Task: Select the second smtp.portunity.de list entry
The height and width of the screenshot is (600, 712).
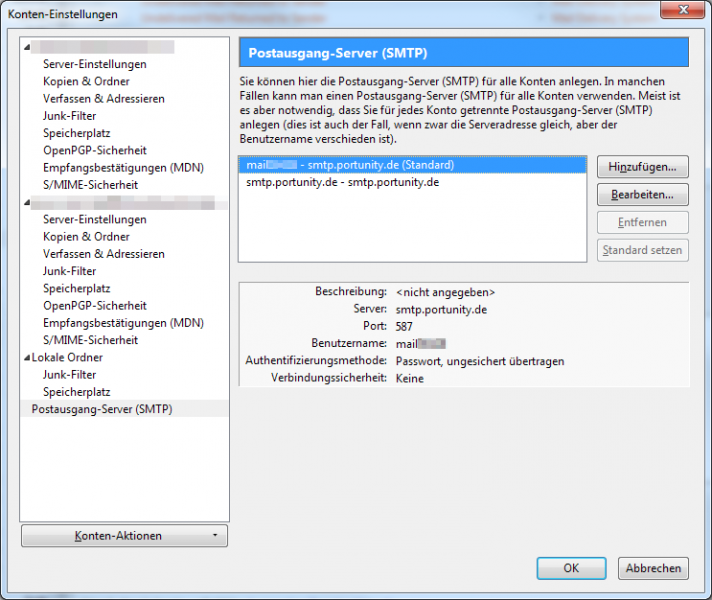Action: pyautogui.click(x=343, y=182)
